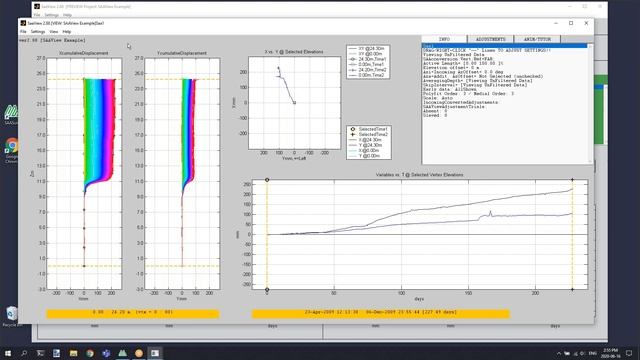640x360 pixels.
Task: Click the 'X vs. Y @ Selected Elevations' title
Action: [x=294, y=52]
